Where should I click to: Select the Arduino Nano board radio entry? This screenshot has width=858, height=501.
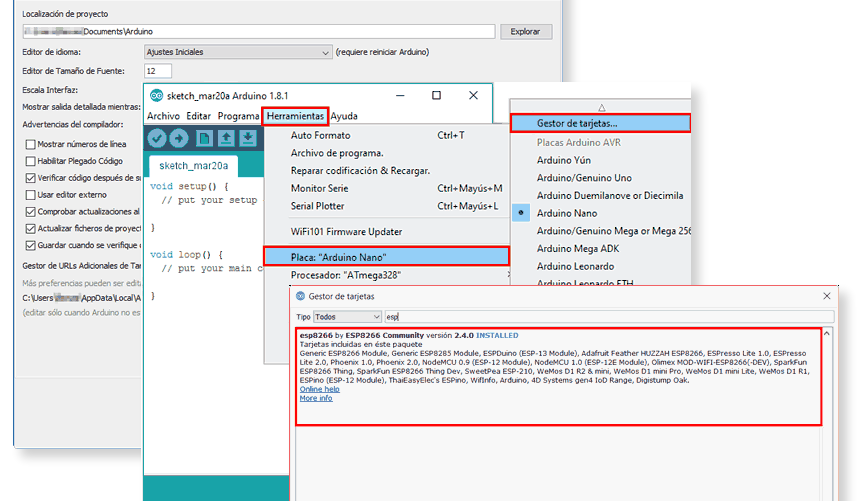tap(521, 213)
